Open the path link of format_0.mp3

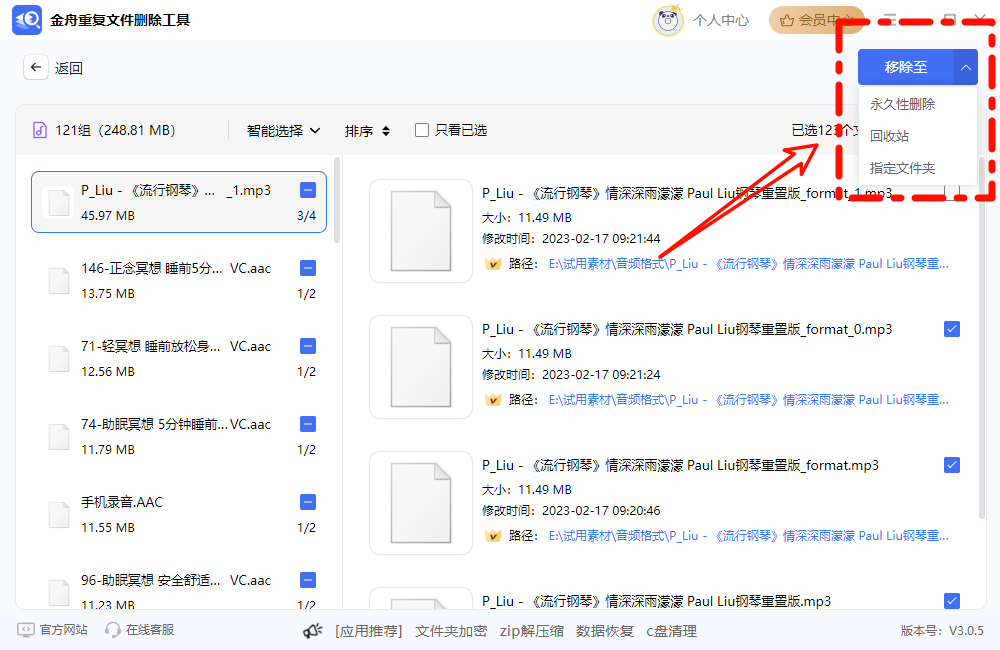[748, 400]
